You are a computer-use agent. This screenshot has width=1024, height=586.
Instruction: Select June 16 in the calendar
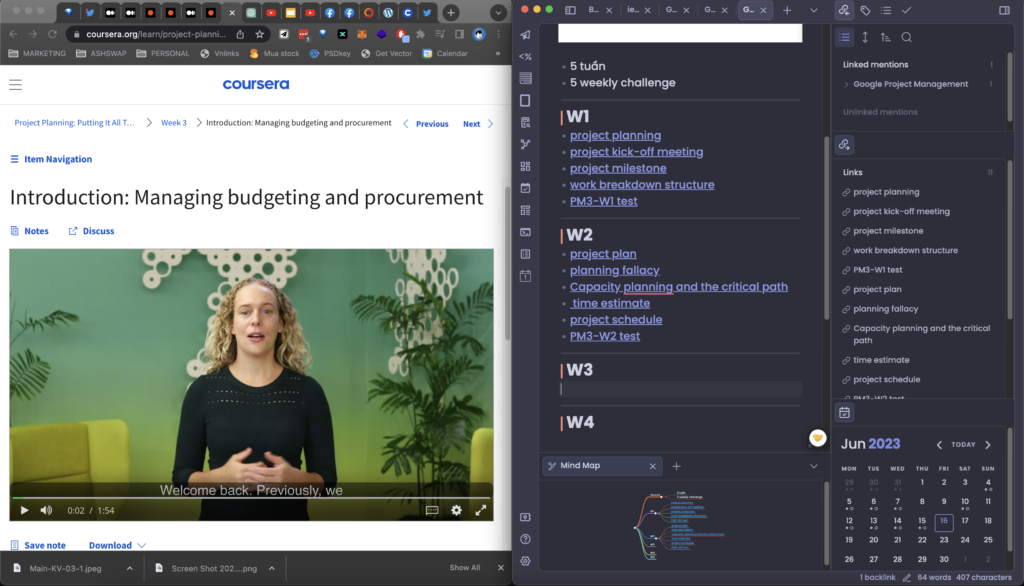(x=943, y=521)
